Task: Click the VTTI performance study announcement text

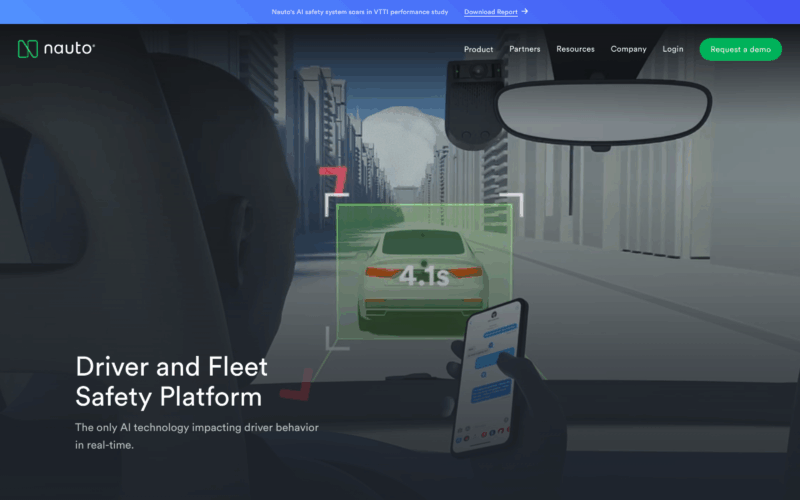Action: (360, 12)
